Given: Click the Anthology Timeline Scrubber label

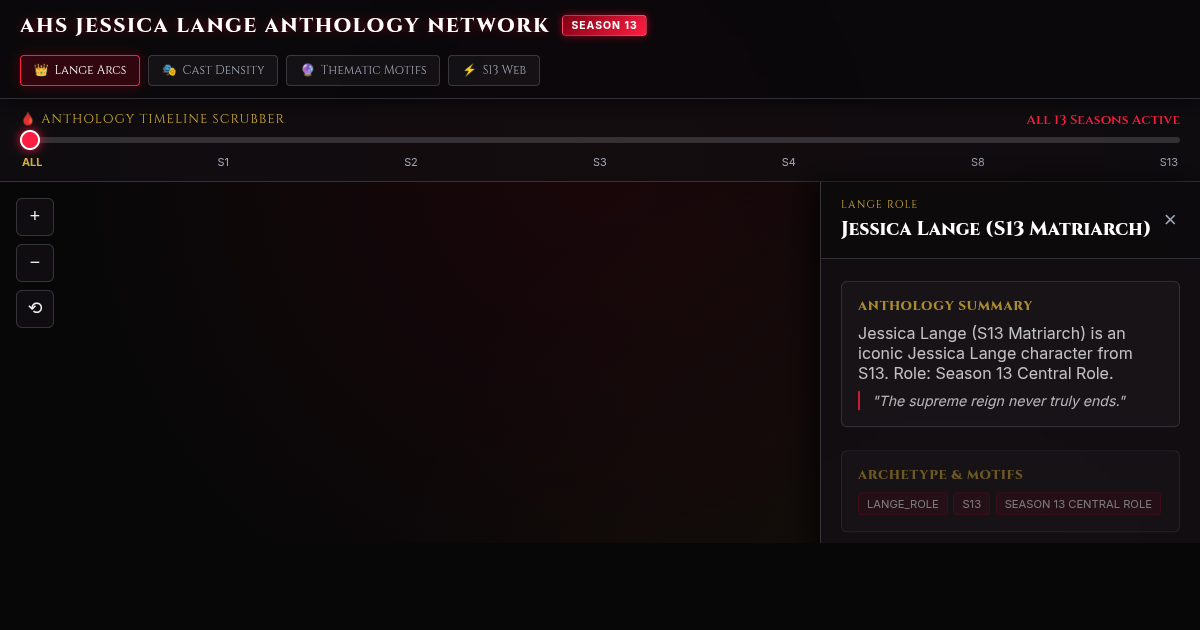Looking at the screenshot, I should (163, 119).
